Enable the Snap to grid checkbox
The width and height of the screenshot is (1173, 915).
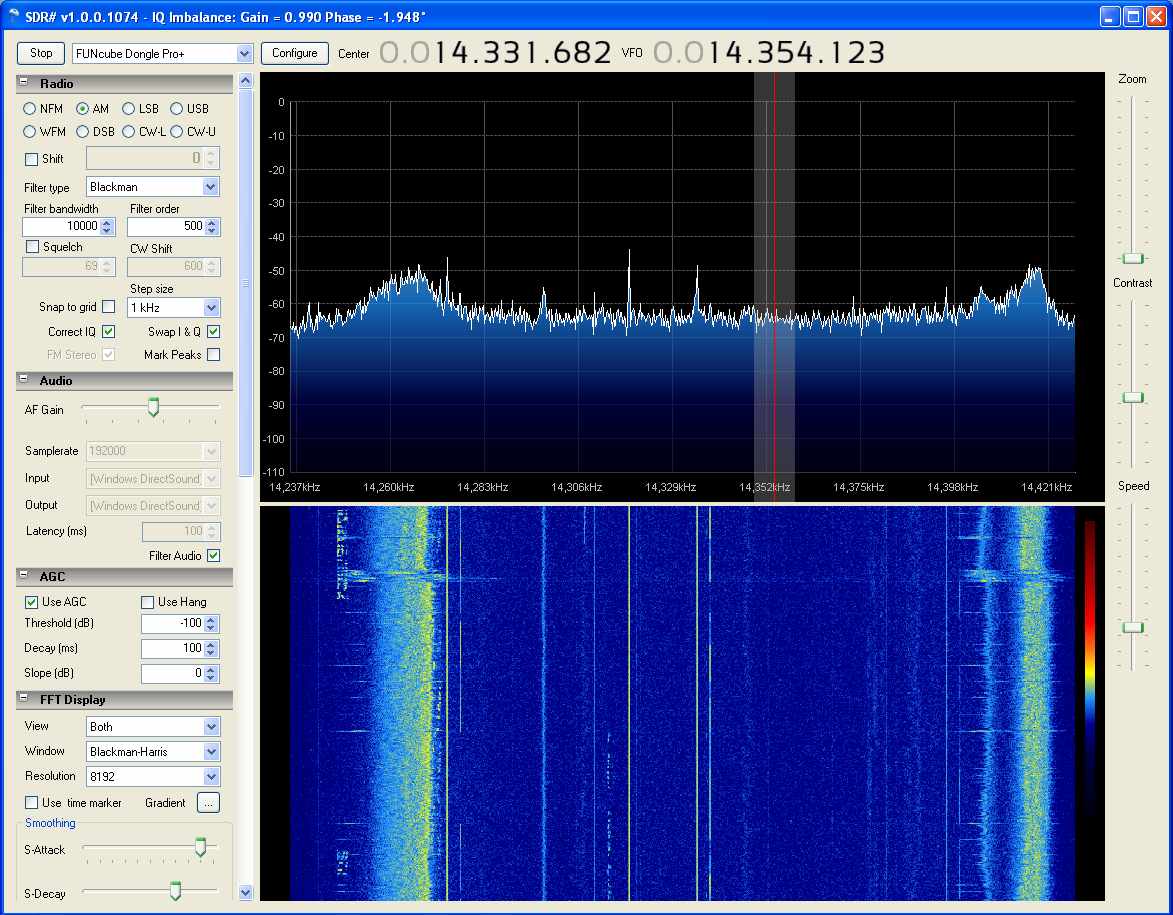pos(108,307)
